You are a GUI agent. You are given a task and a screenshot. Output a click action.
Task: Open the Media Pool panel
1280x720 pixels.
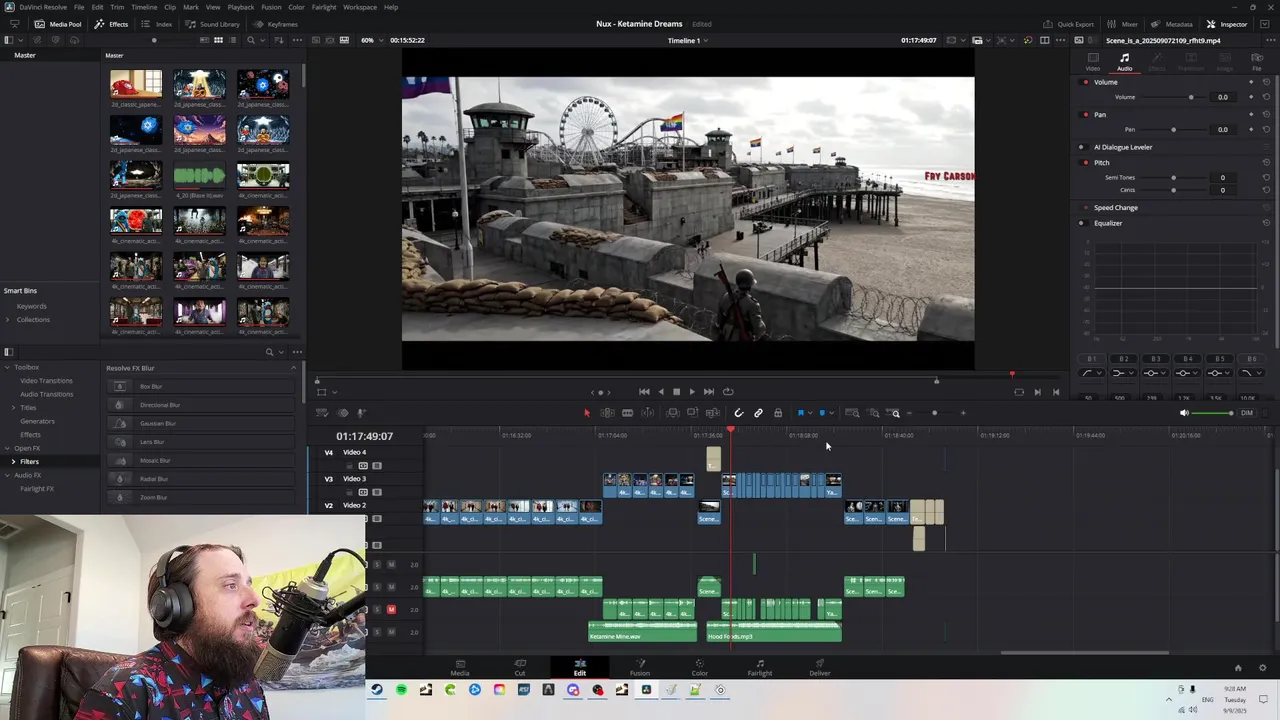(58, 24)
